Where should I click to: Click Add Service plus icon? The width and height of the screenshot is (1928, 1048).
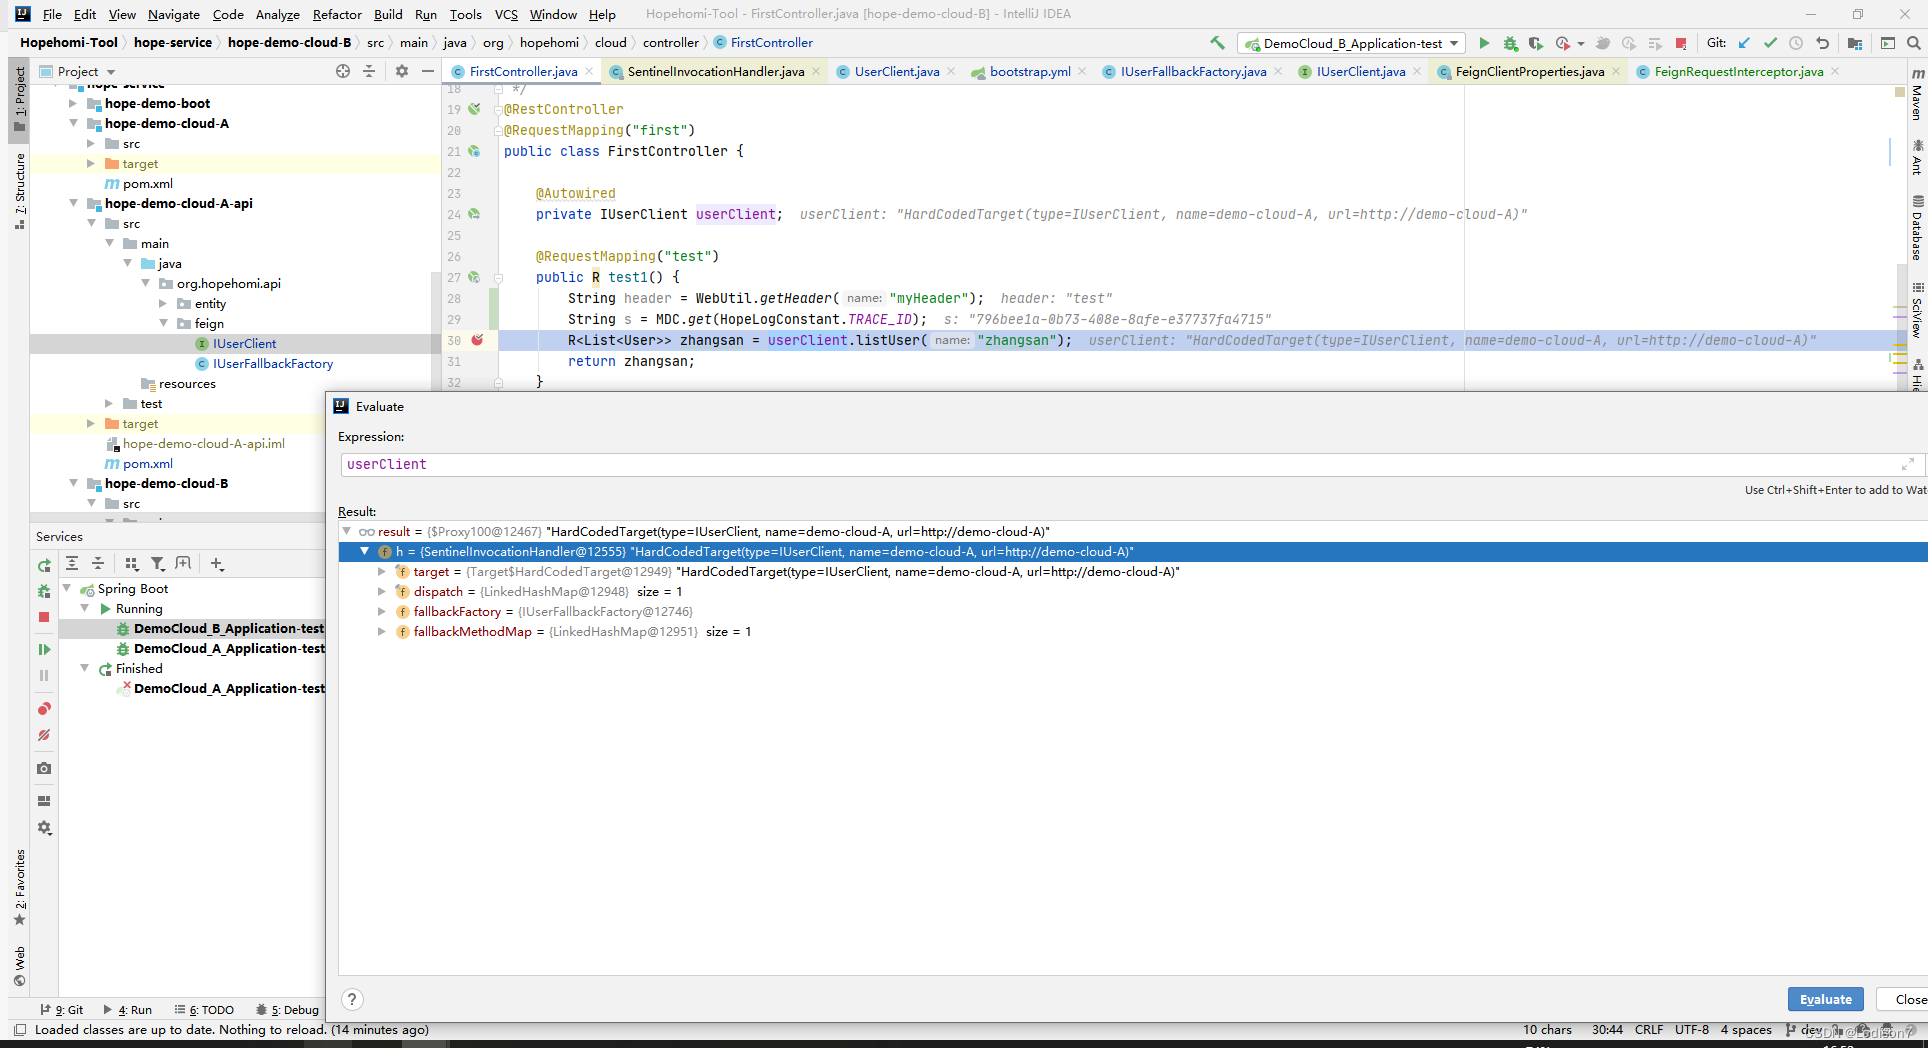(217, 564)
